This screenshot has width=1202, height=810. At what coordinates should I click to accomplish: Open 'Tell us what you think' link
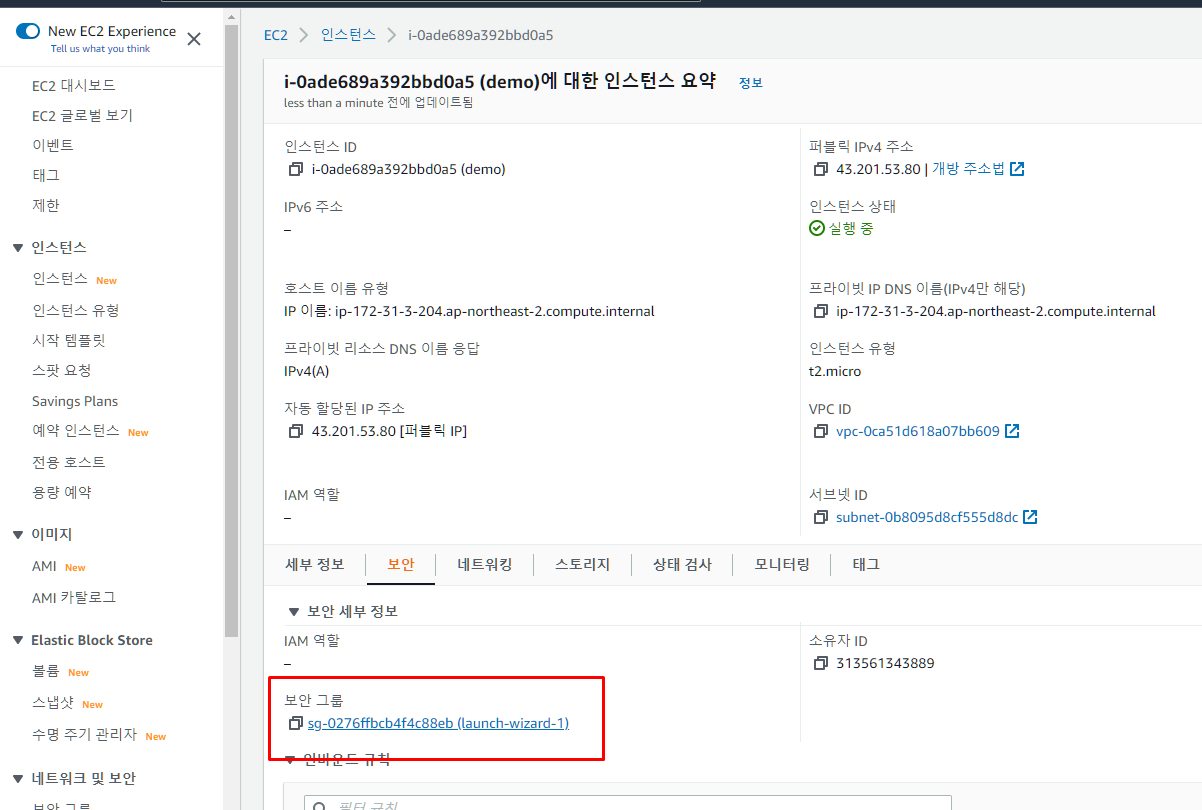tap(100, 48)
